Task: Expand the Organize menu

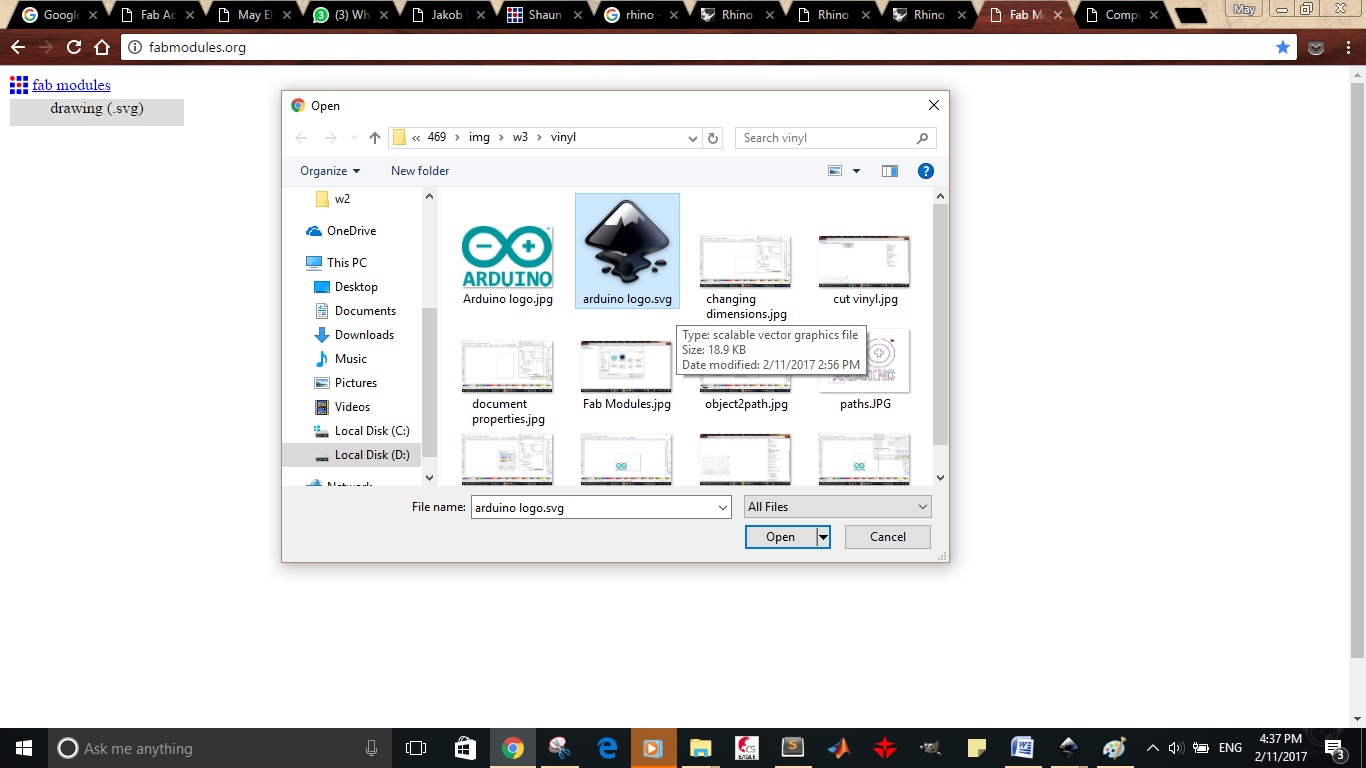Action: click(330, 171)
